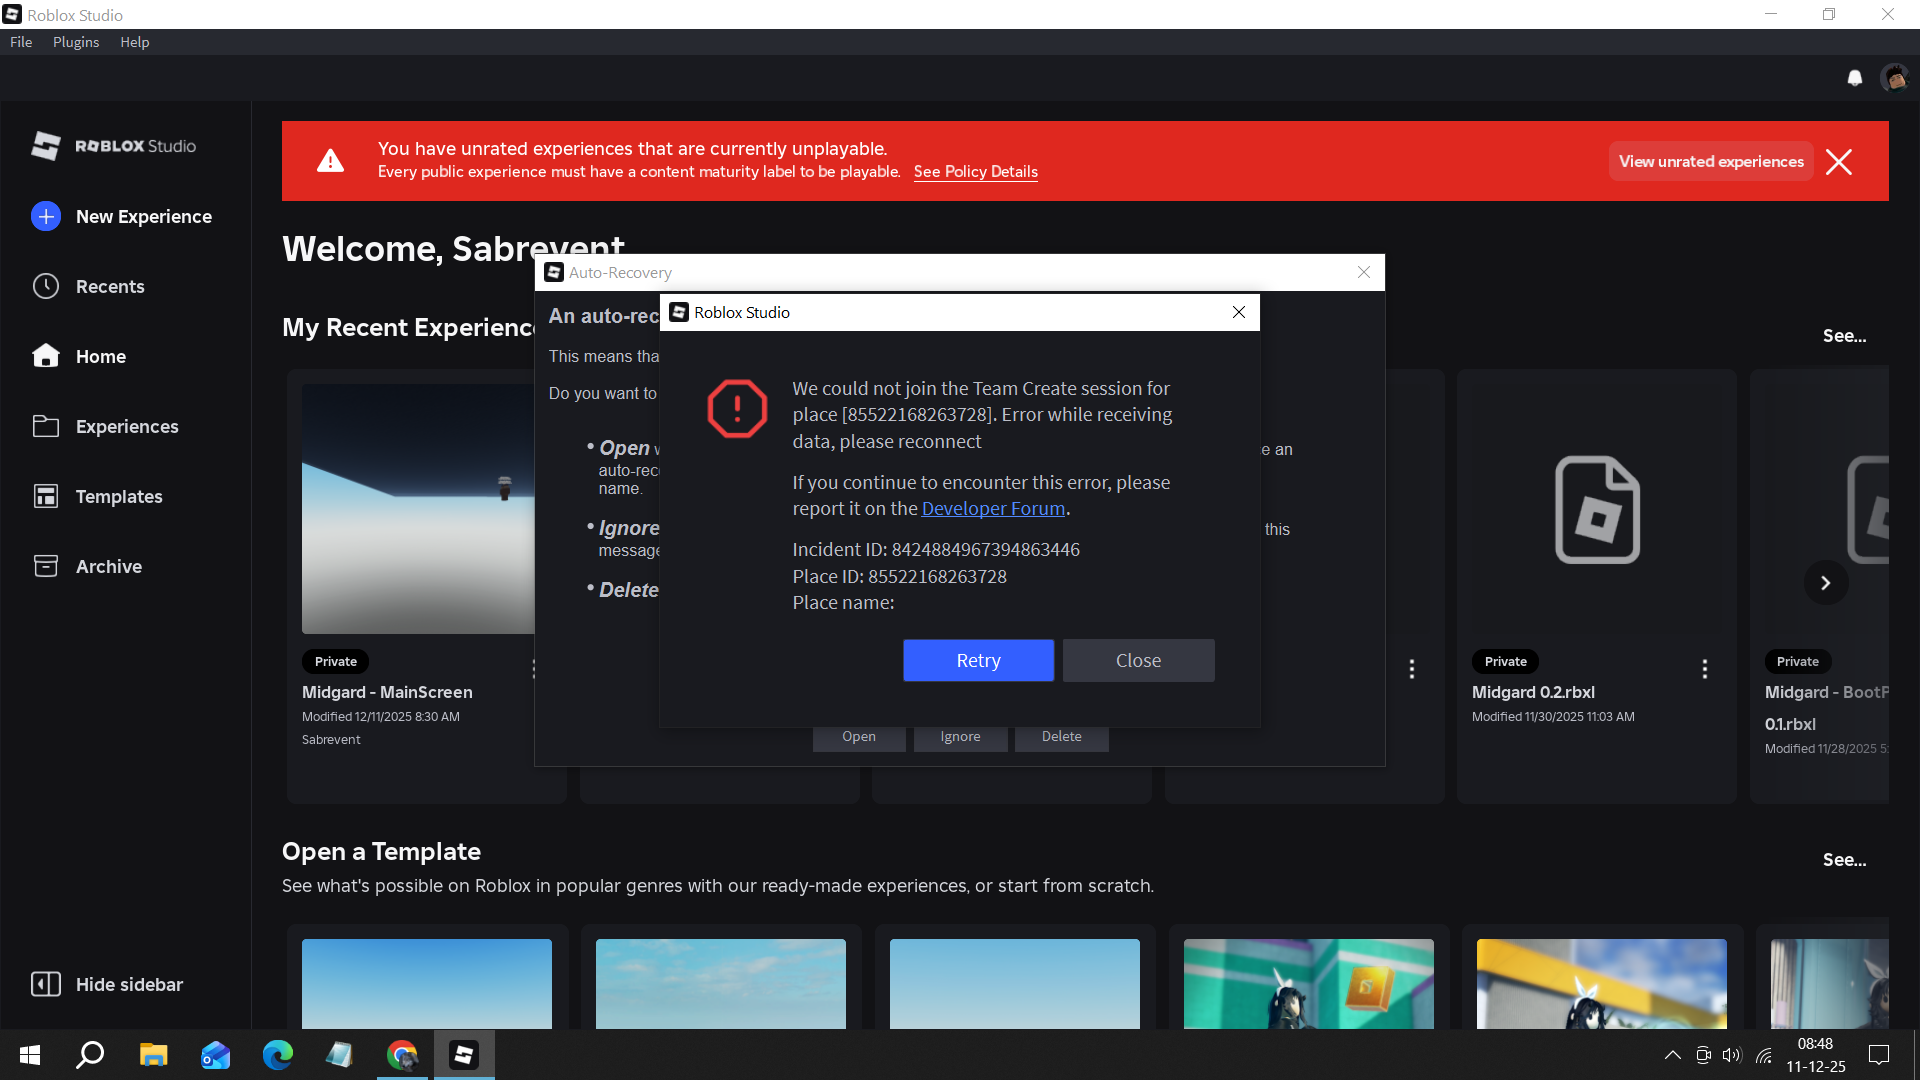Click View unrated experiences

click(x=1711, y=161)
